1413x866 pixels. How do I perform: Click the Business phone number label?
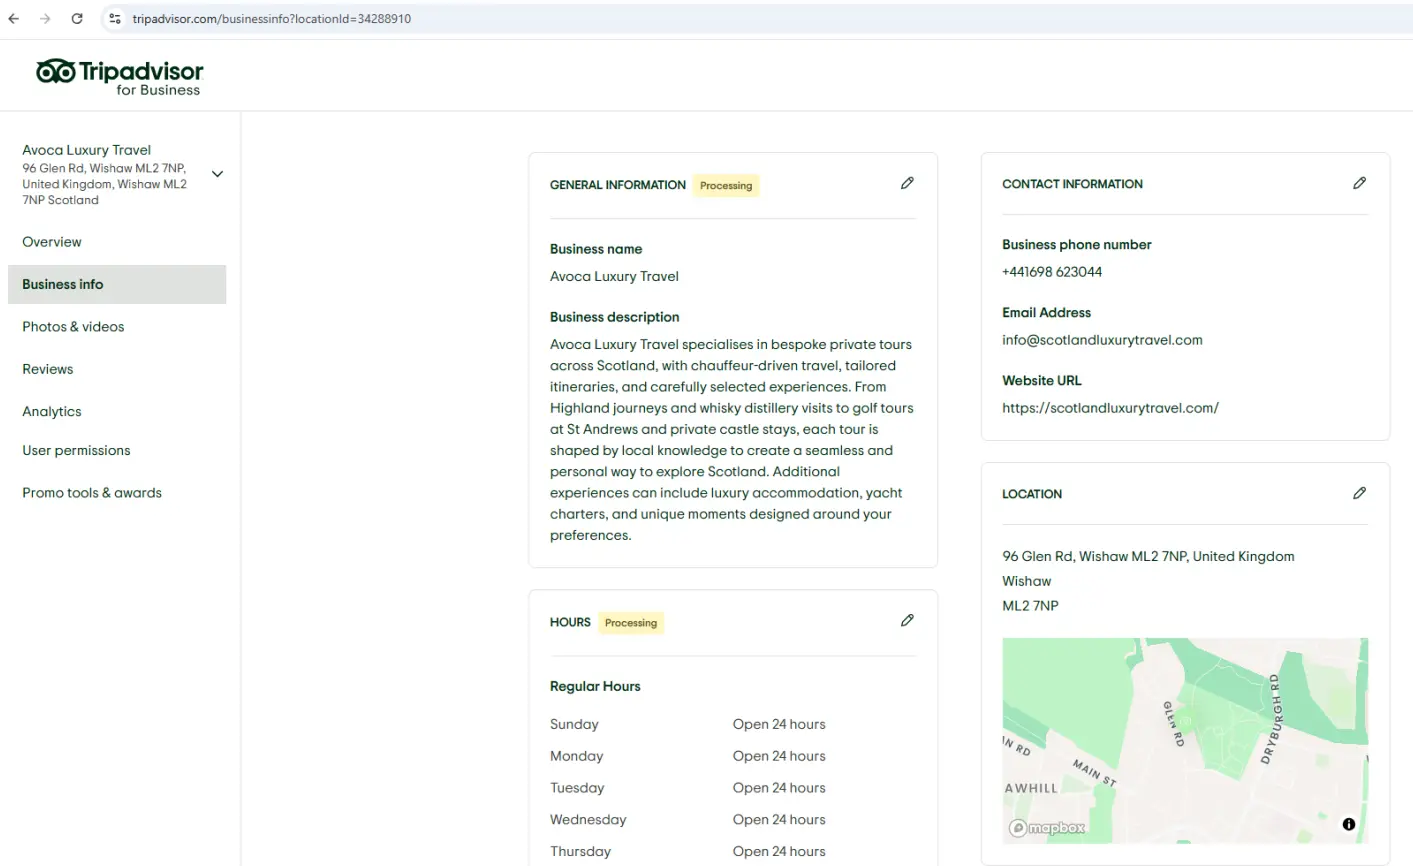click(1077, 244)
